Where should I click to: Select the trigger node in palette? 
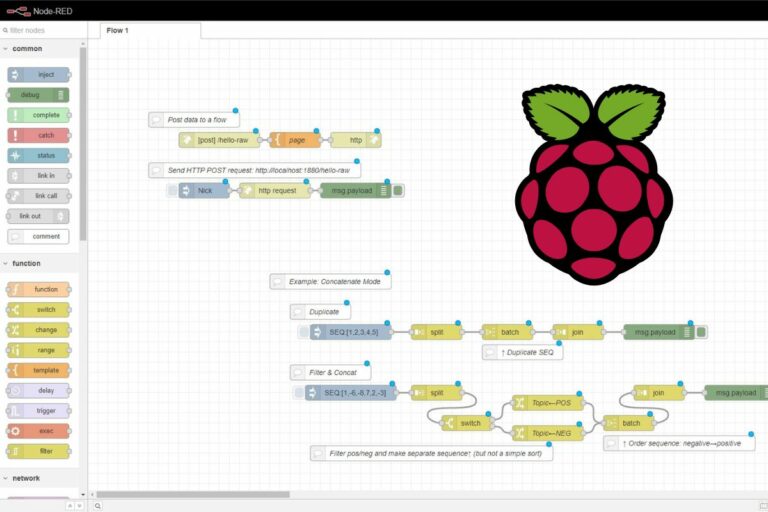(39, 411)
